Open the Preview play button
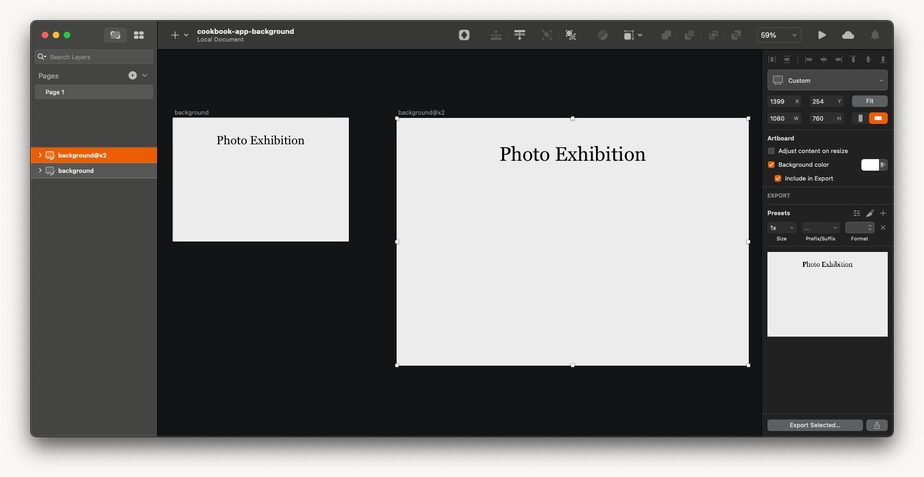924x477 pixels. point(822,35)
